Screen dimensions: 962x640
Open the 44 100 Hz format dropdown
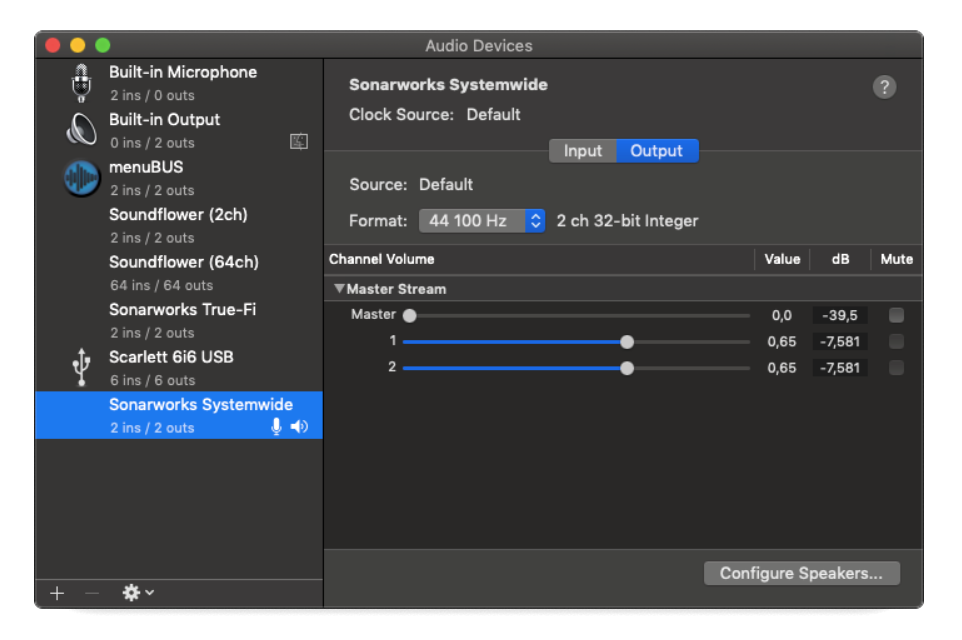482,221
